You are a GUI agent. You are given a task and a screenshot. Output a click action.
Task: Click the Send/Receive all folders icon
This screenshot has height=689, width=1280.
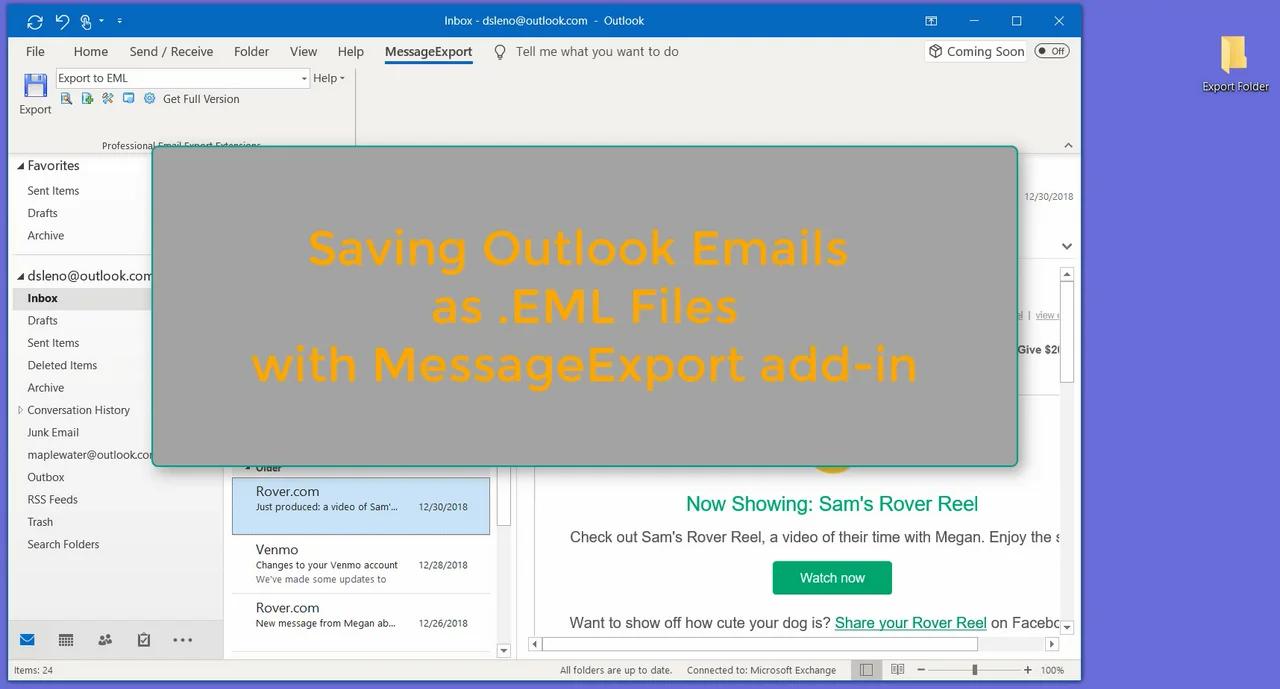click(35, 21)
